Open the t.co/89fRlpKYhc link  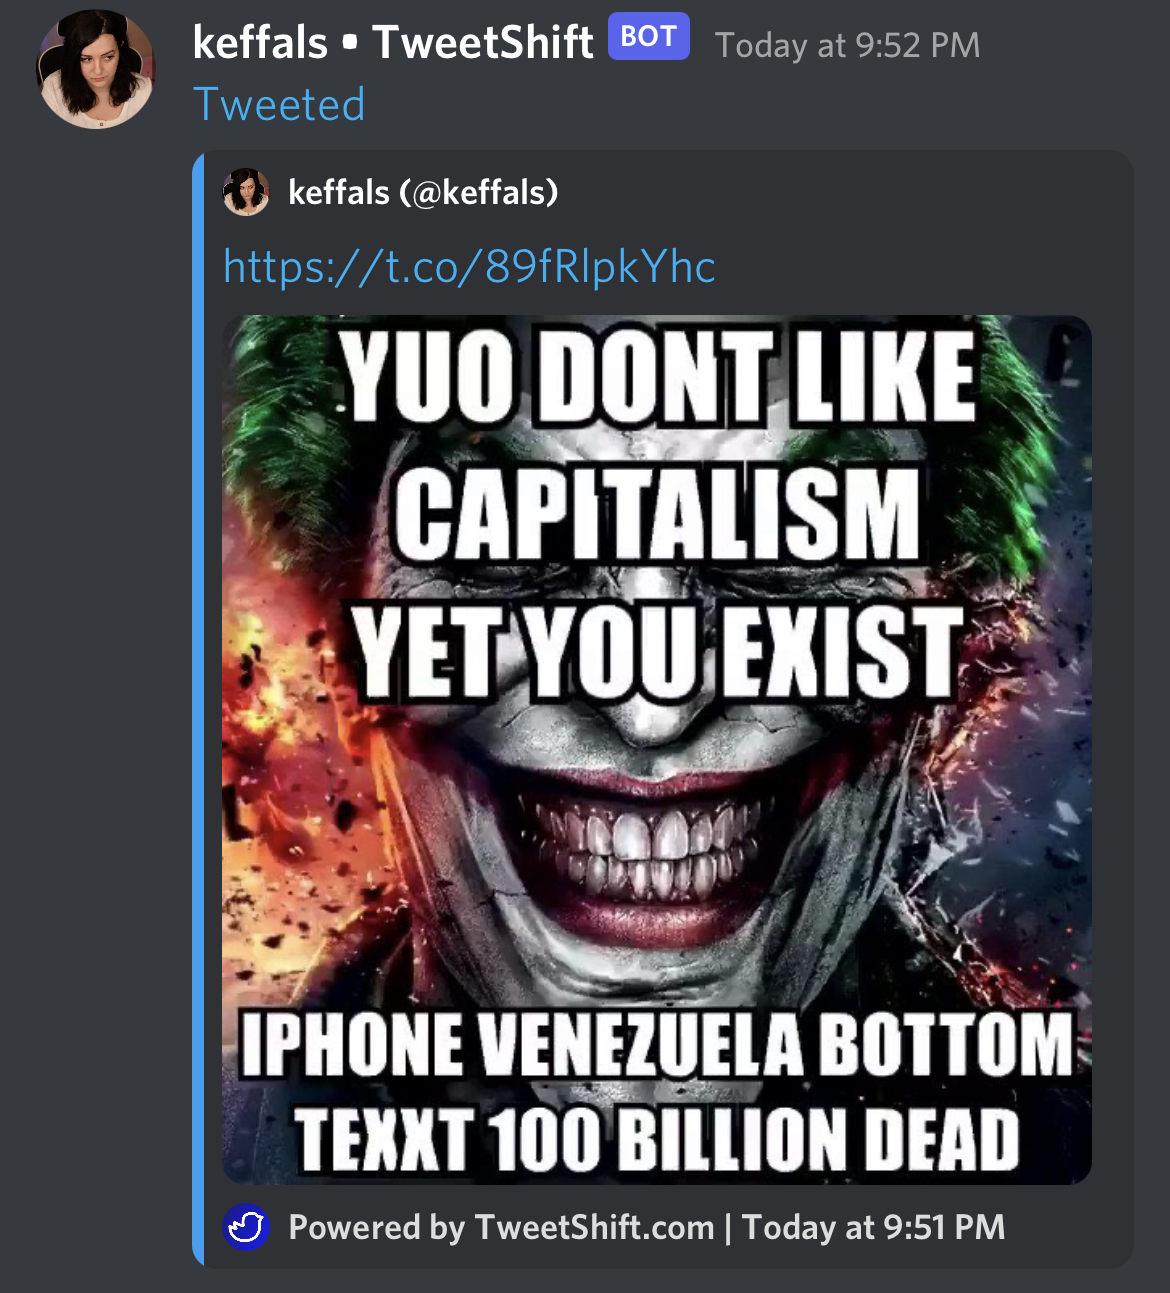tap(469, 267)
